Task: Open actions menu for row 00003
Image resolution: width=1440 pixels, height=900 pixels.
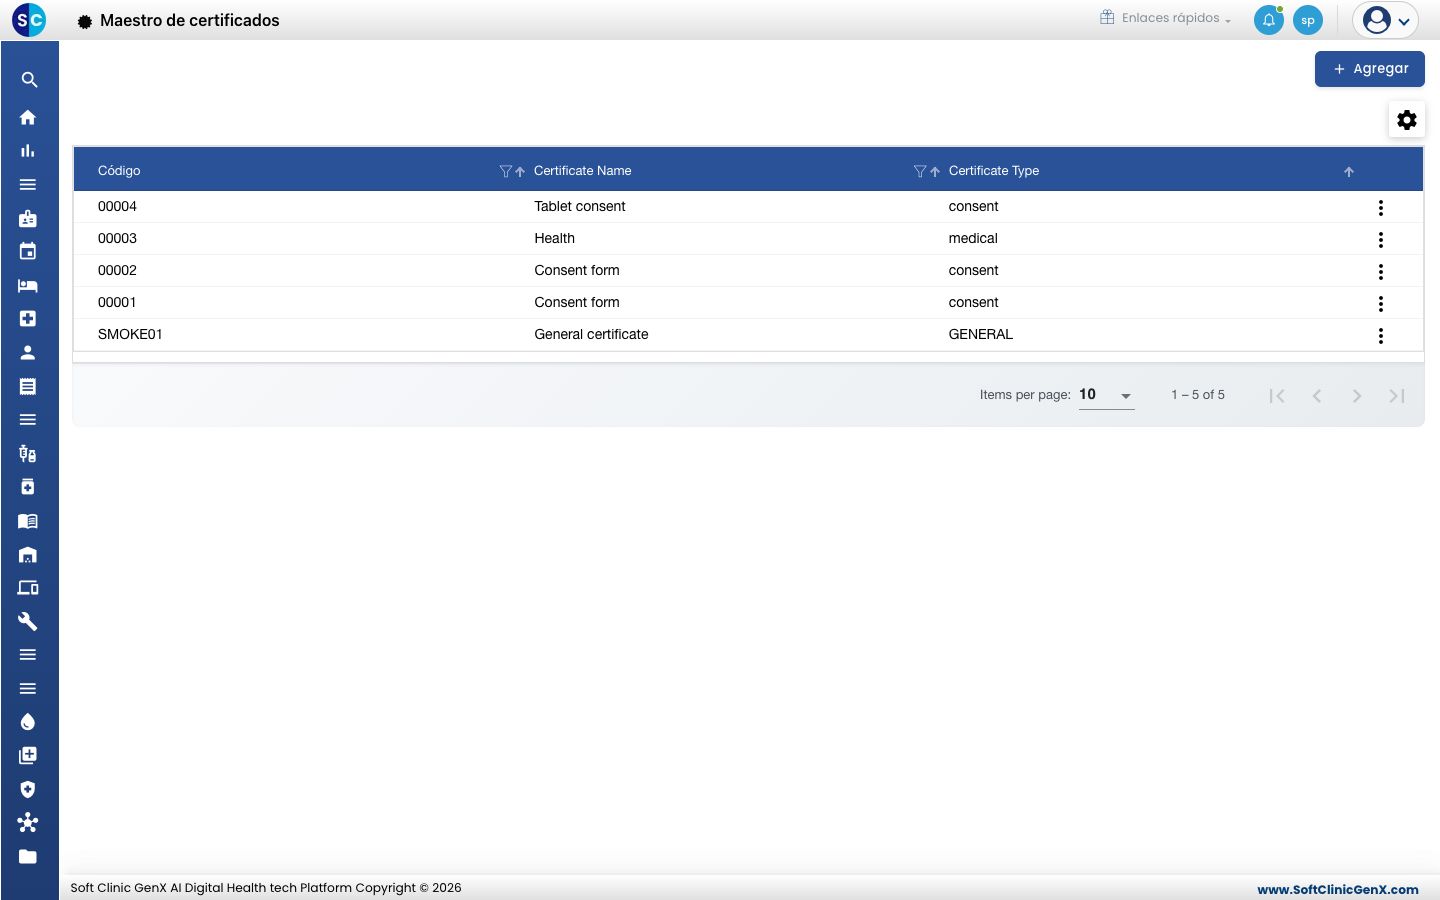Action: (1381, 240)
